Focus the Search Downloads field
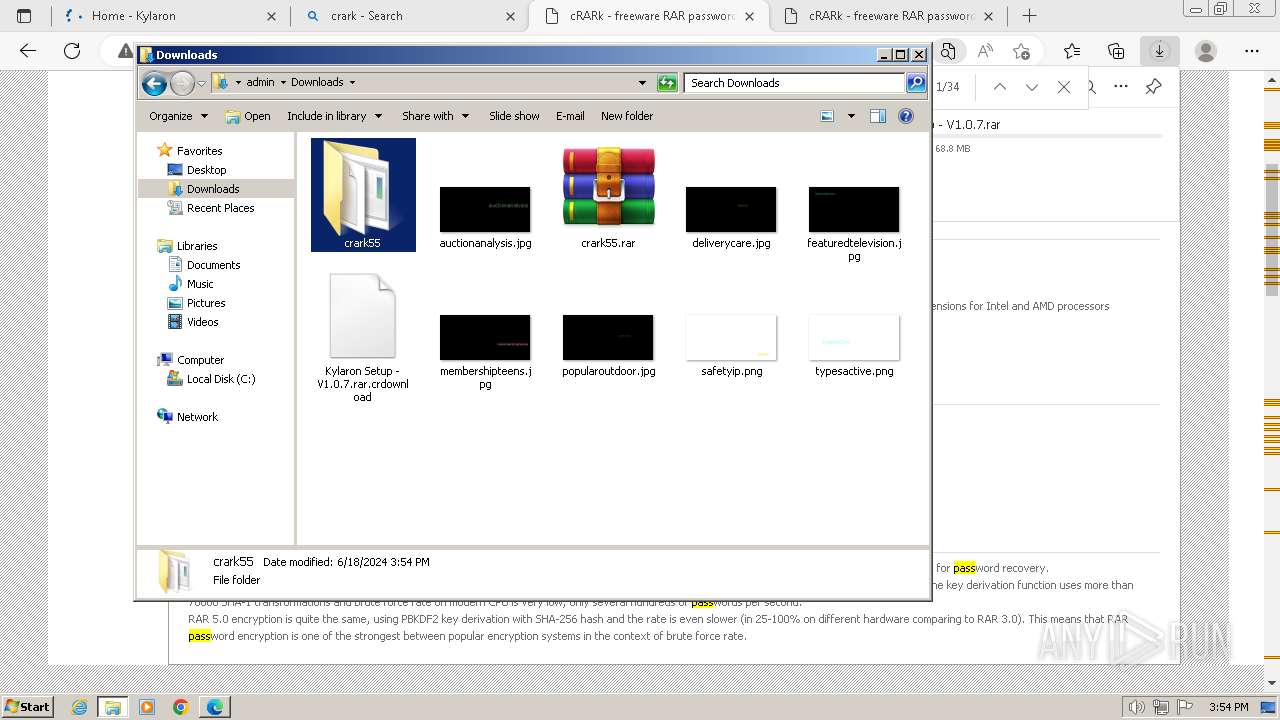This screenshot has height=720, width=1280. [x=796, y=83]
